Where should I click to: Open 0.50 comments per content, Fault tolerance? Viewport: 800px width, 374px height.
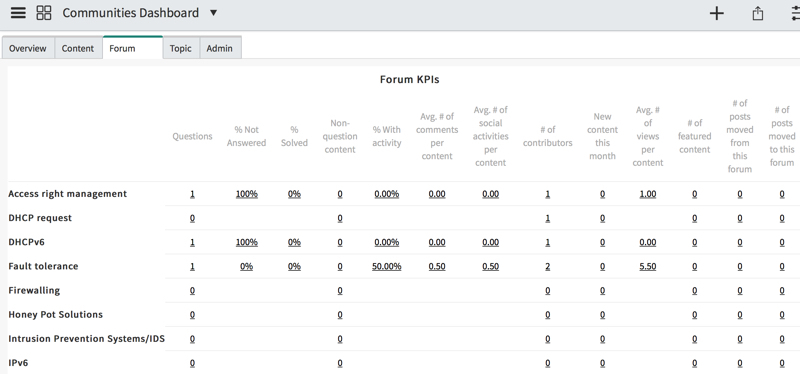(x=437, y=266)
